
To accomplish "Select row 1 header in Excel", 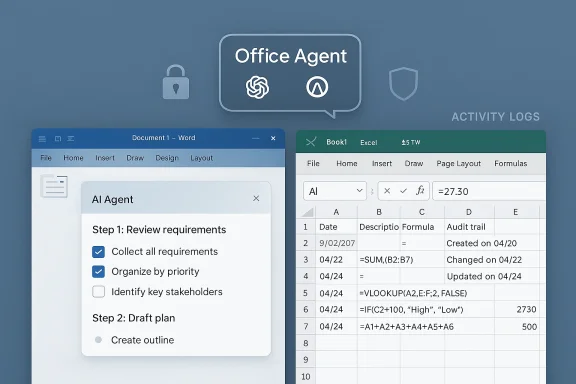I will [x=306, y=227].
